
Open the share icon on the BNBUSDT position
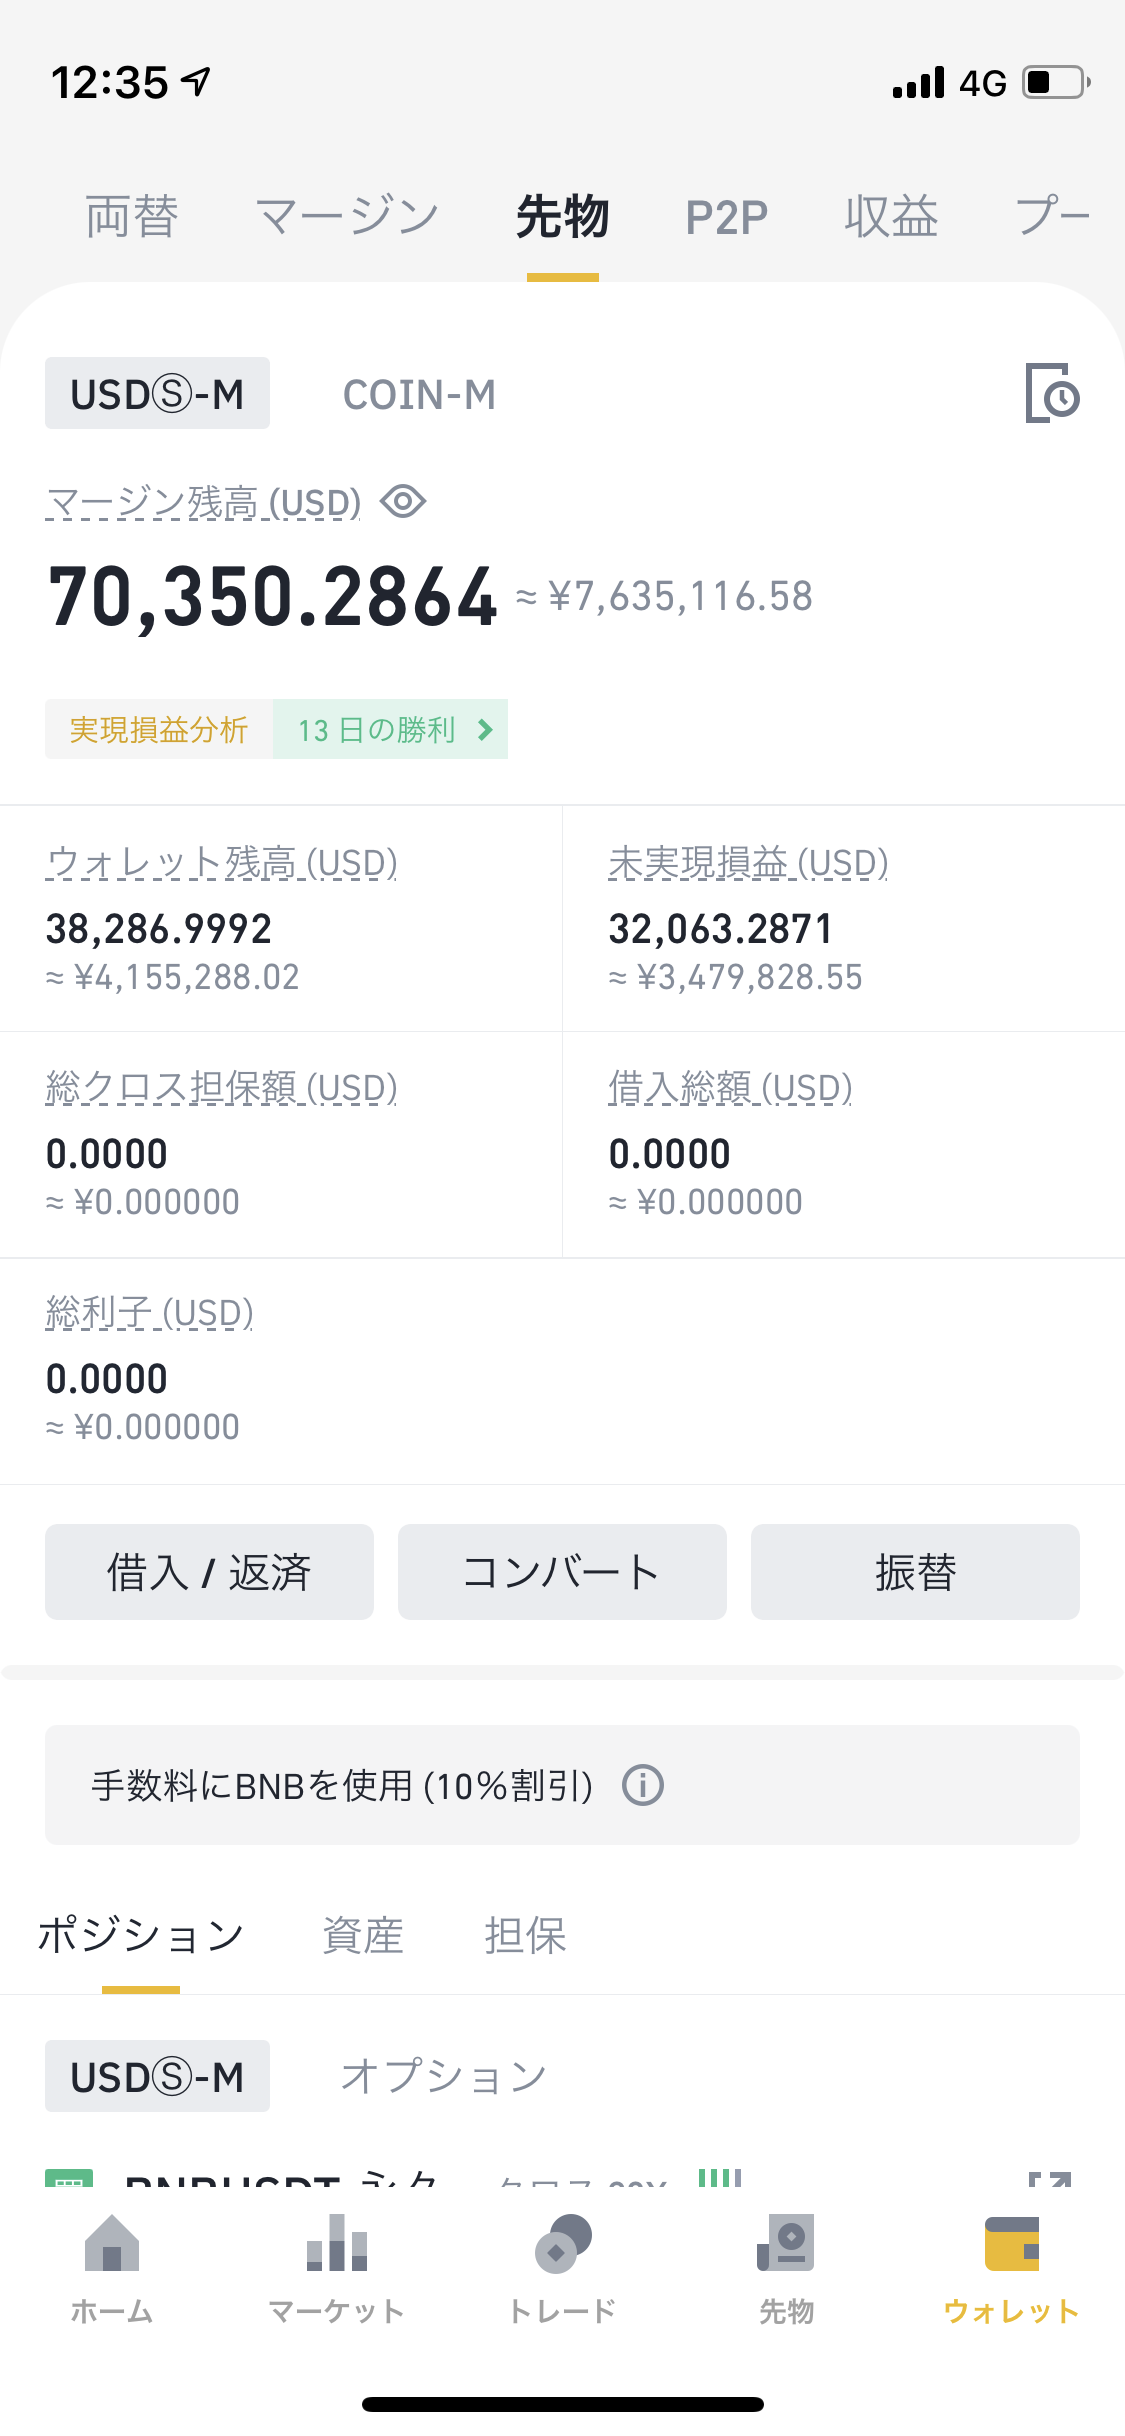coord(1050,2178)
